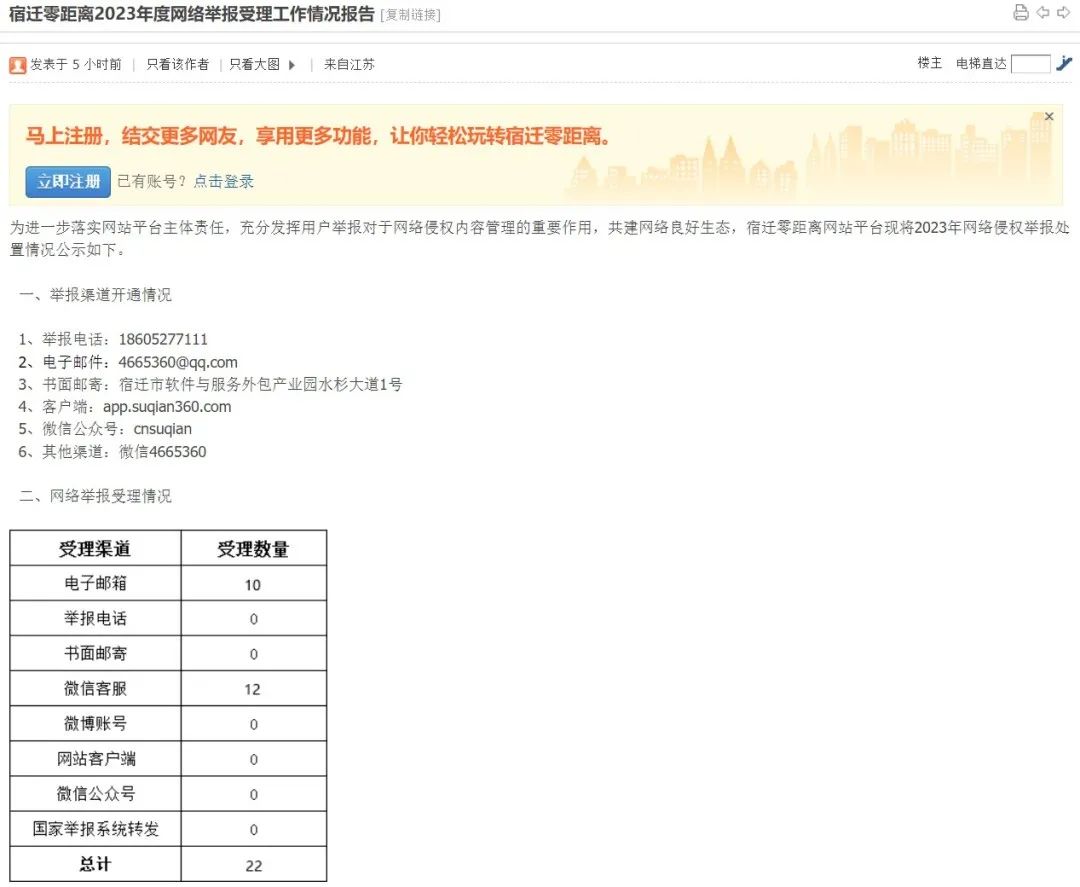Click the print icon at top right

pos(1020,13)
